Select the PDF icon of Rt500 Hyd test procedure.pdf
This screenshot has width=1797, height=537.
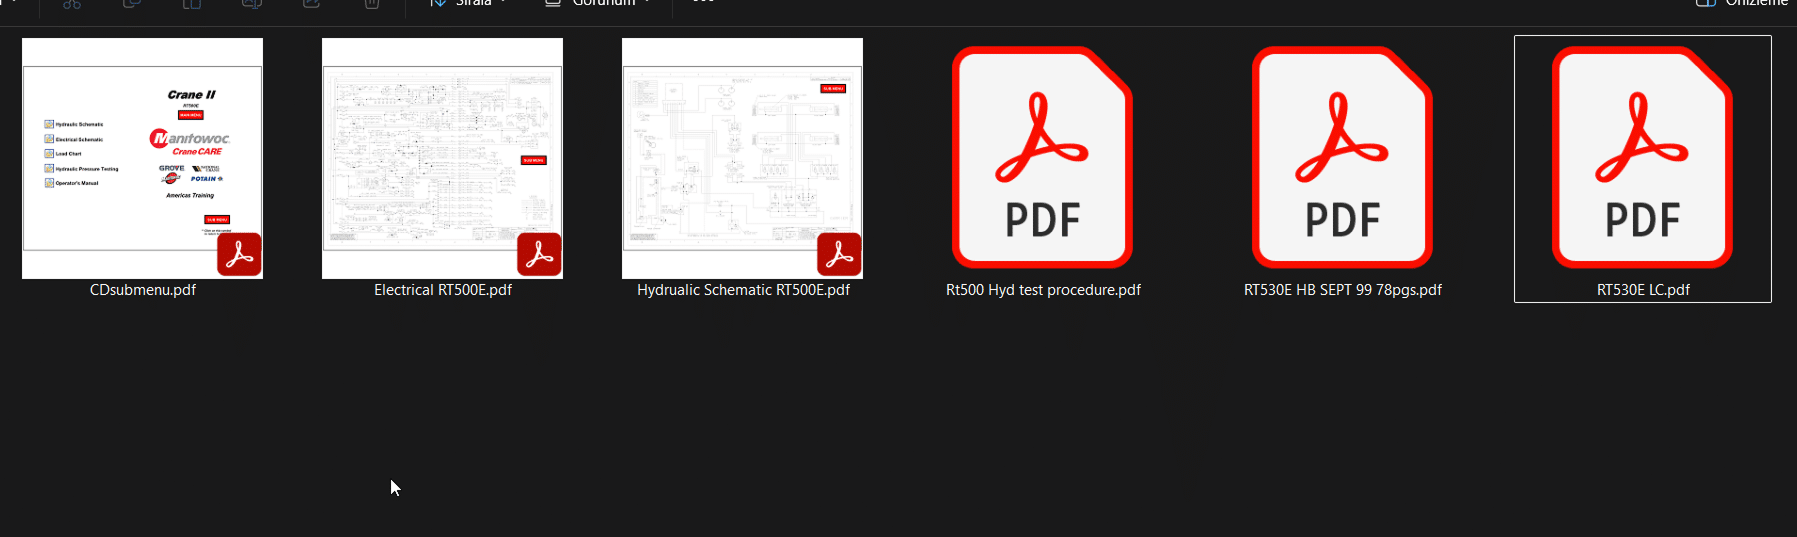pyautogui.click(x=1042, y=157)
